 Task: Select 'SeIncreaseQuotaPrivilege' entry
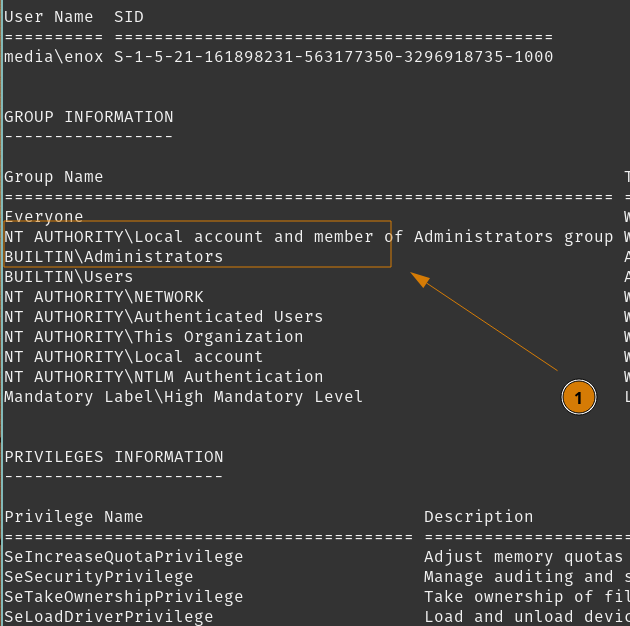[124, 557]
